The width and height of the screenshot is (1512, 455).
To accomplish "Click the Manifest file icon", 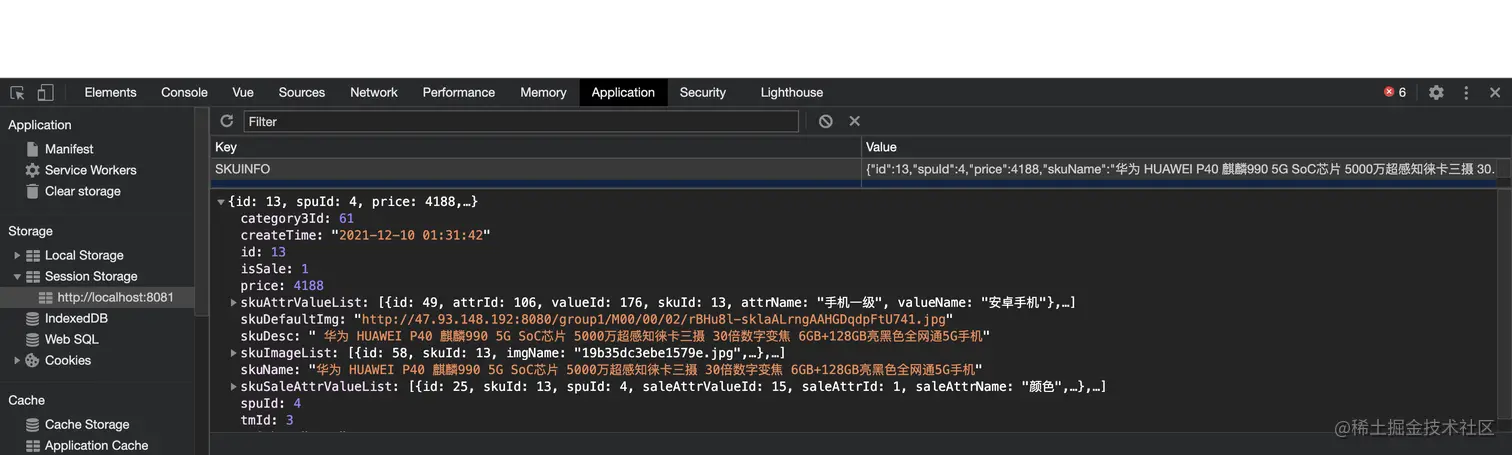I will [x=33, y=149].
